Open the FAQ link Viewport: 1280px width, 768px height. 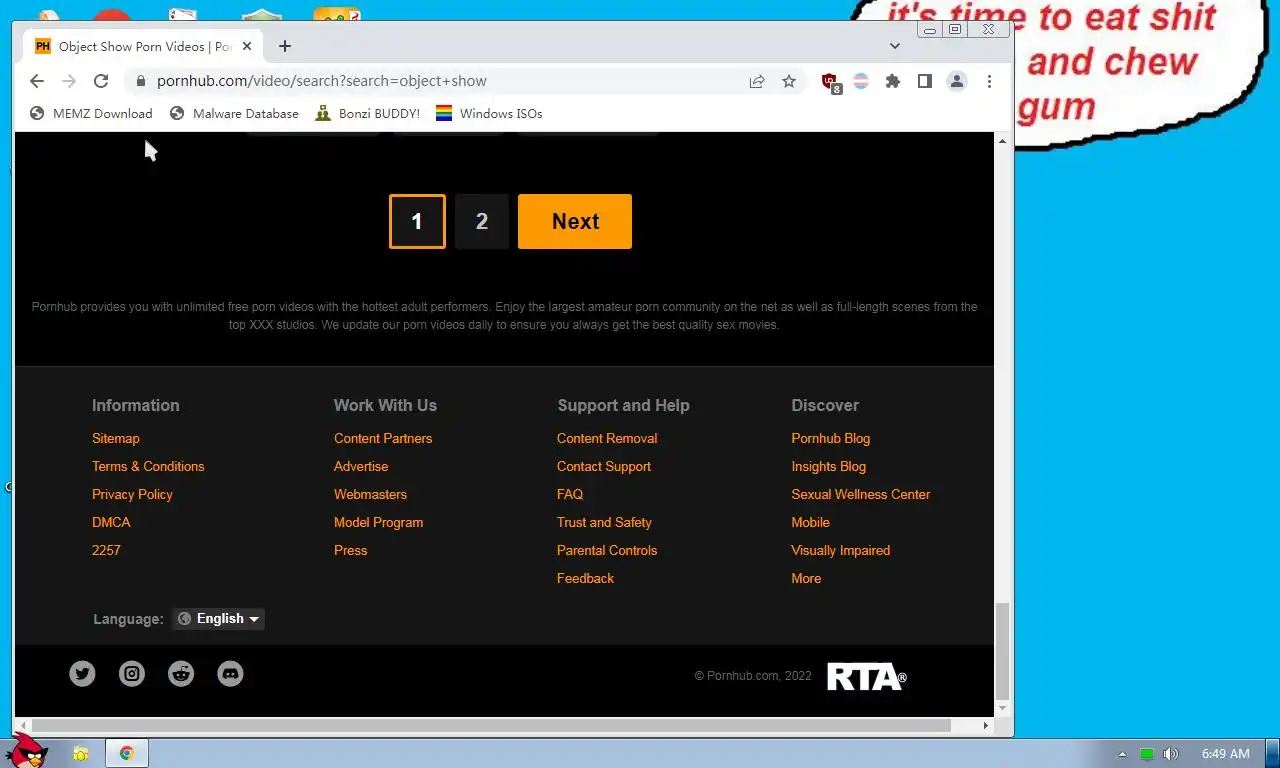(x=570, y=494)
